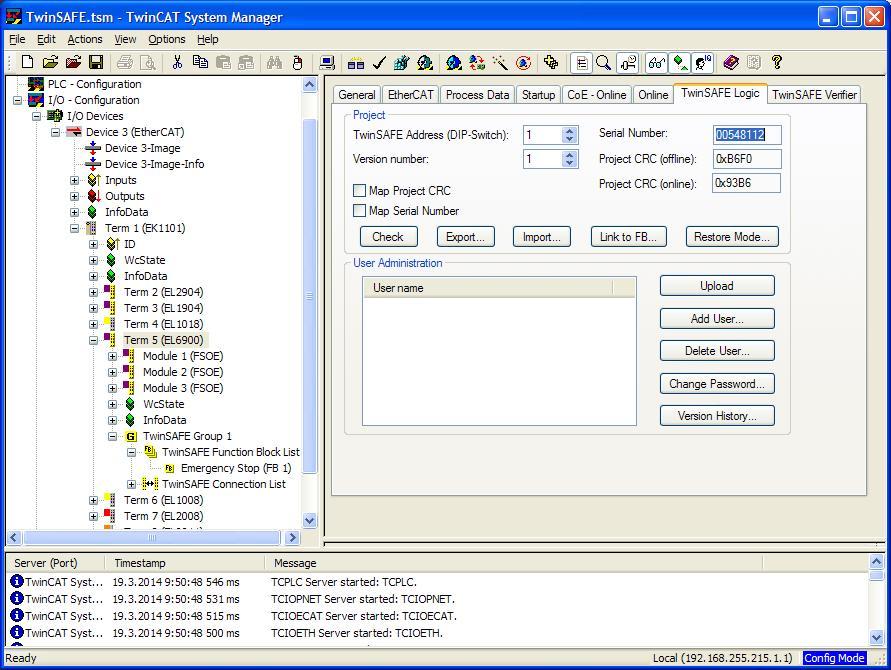
Task: Switch to the CoE - Online tab
Action: pyautogui.click(x=597, y=95)
